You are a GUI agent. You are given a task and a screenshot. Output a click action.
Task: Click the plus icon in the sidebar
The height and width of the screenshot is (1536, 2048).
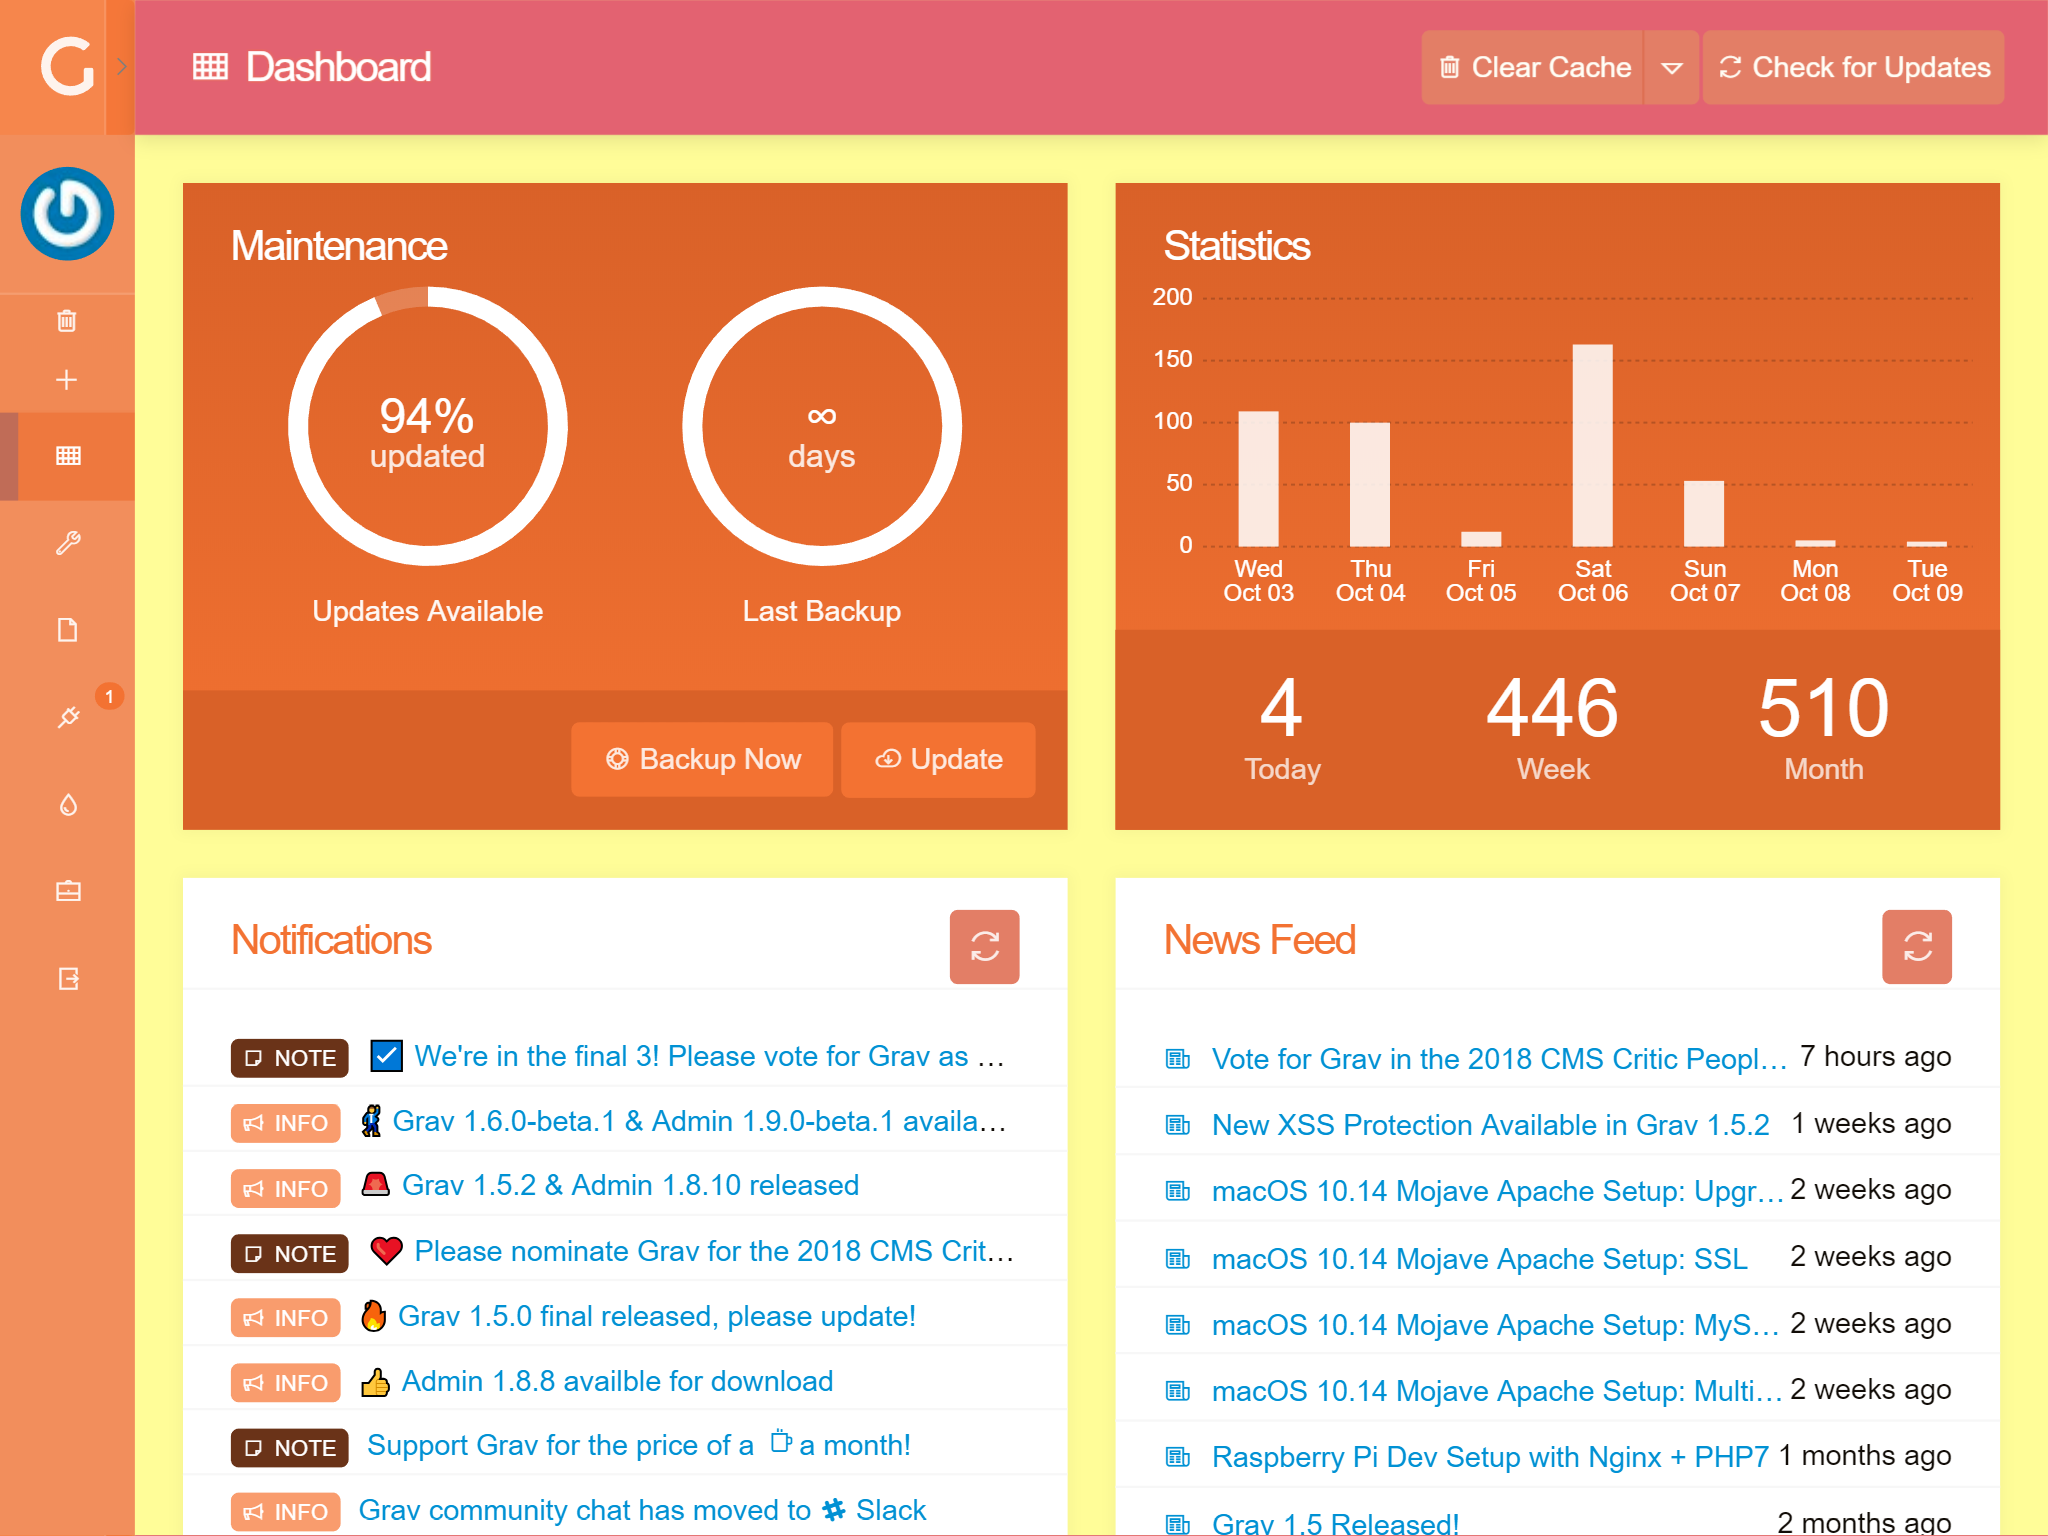(x=67, y=380)
